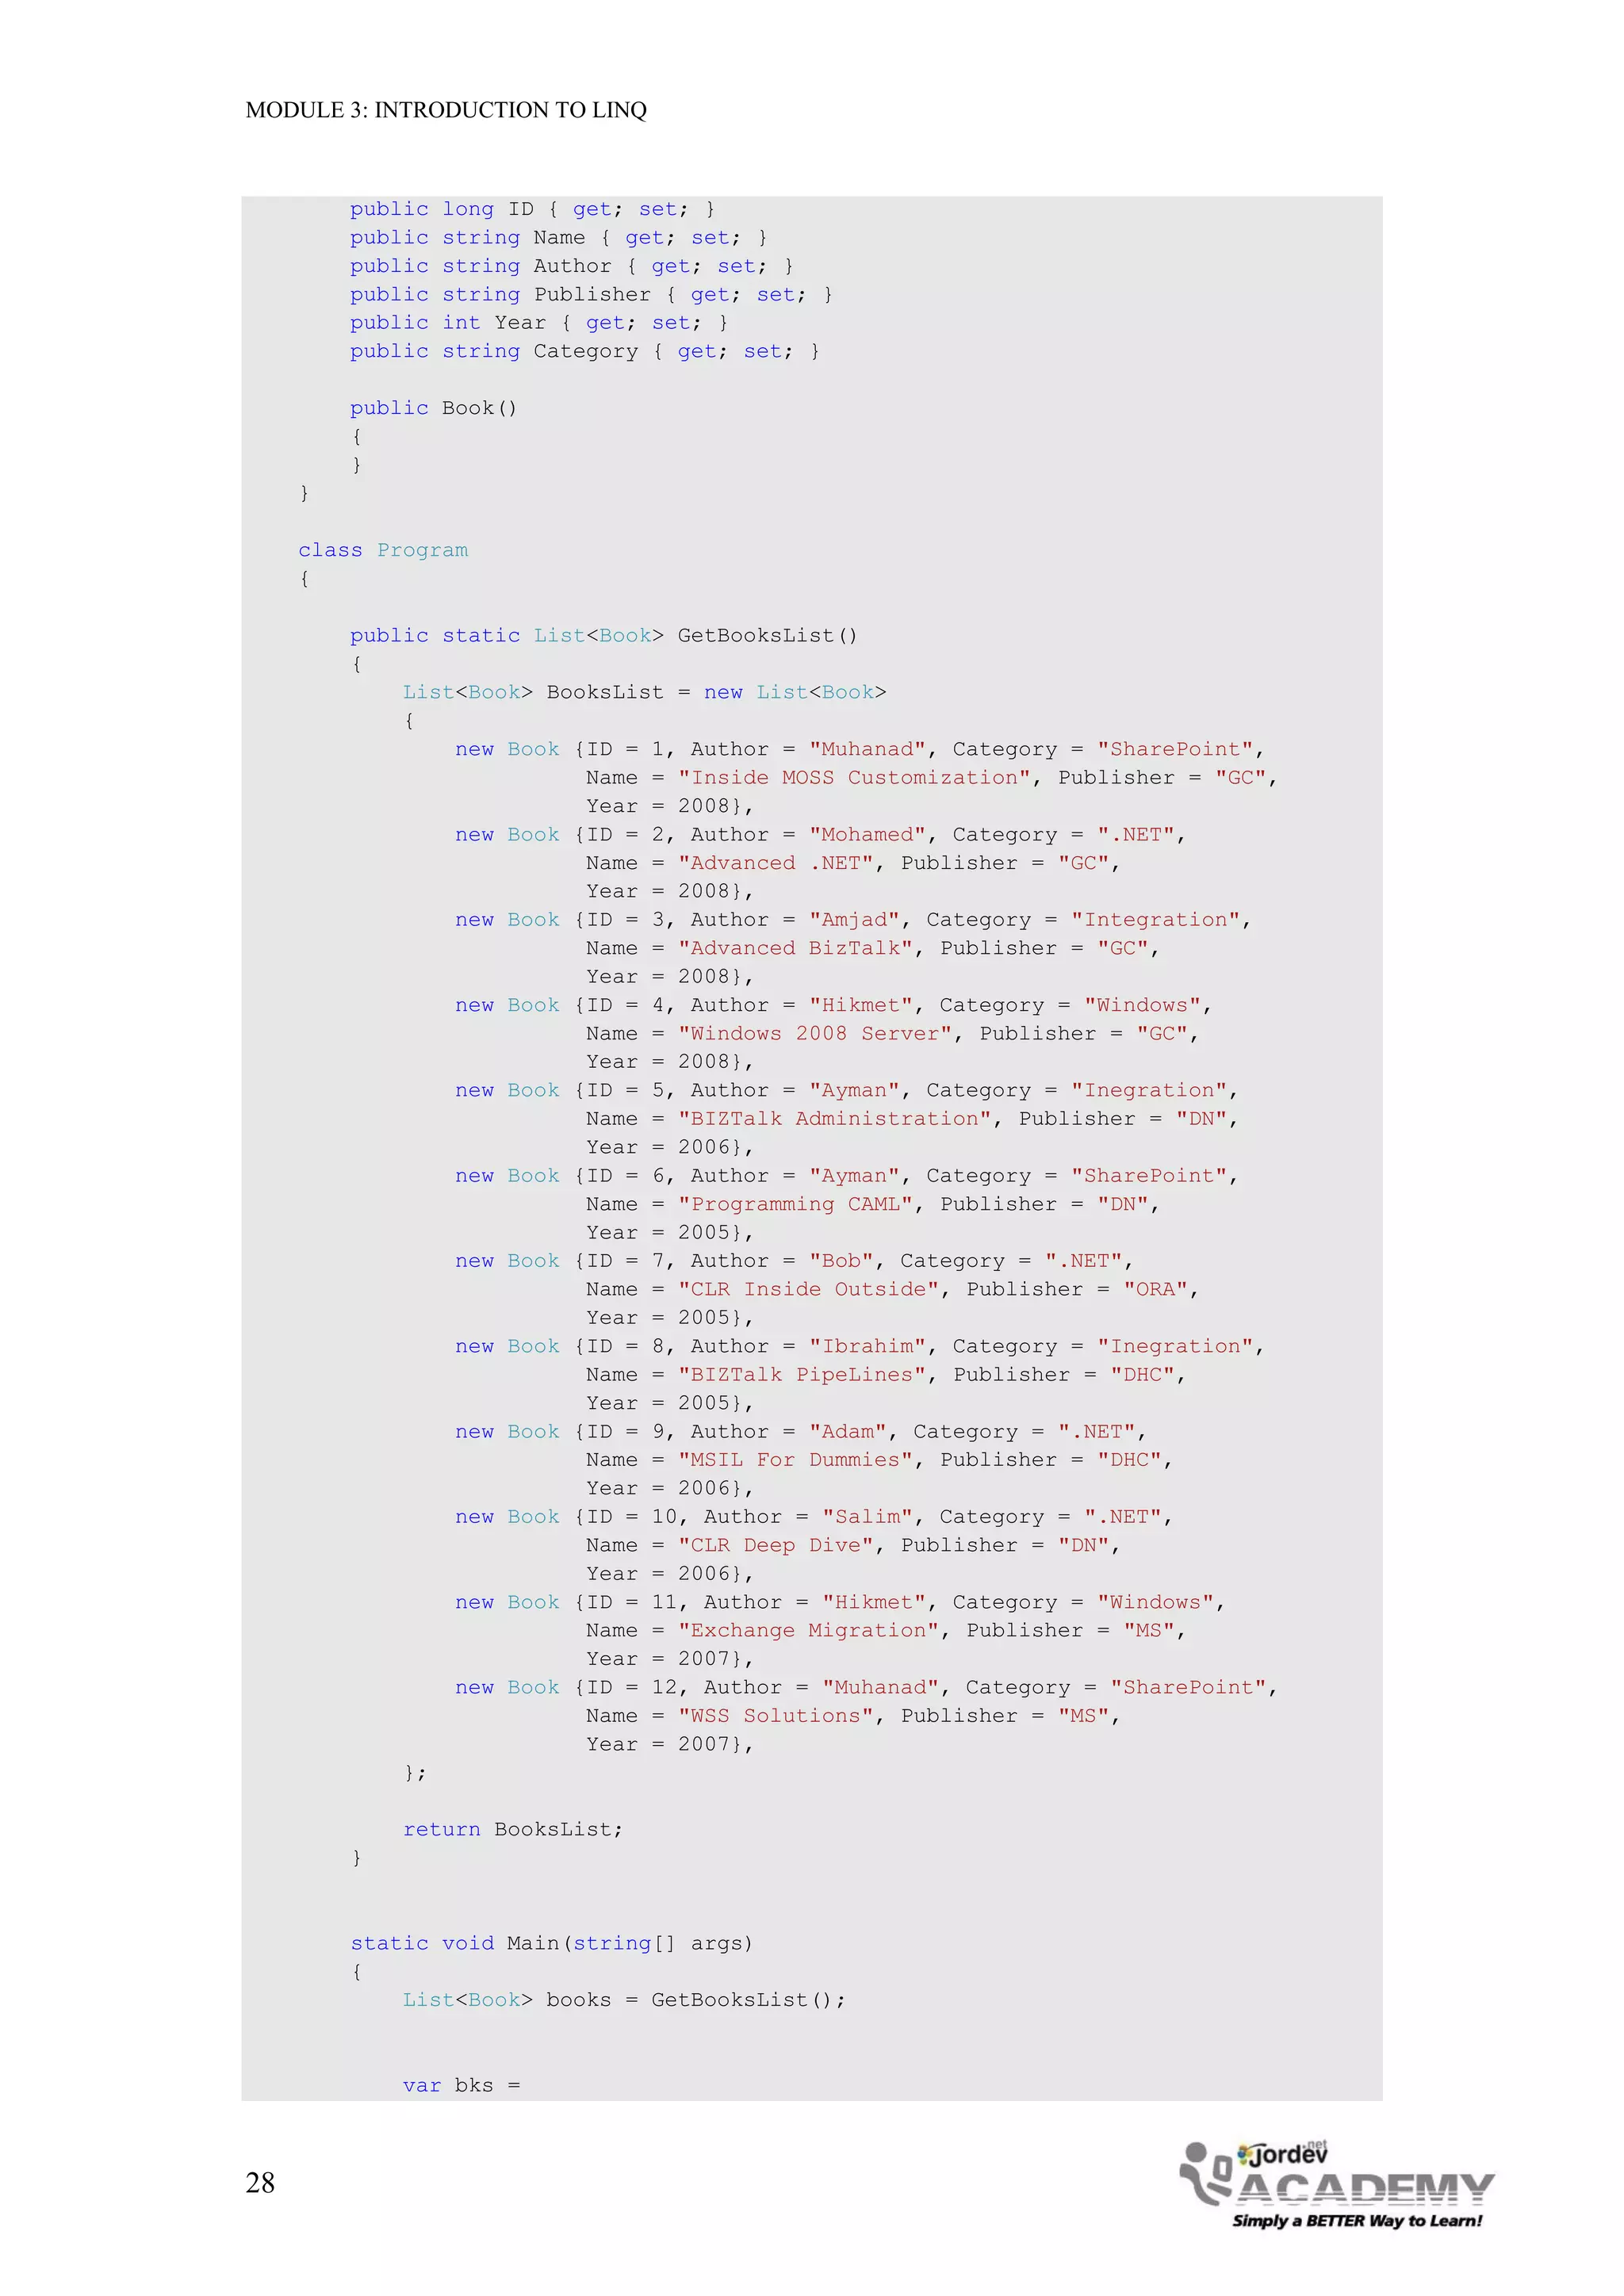The image size is (1624, 2296).
Task: Click the "Advanced BizTalk" book name
Action: 796,948
